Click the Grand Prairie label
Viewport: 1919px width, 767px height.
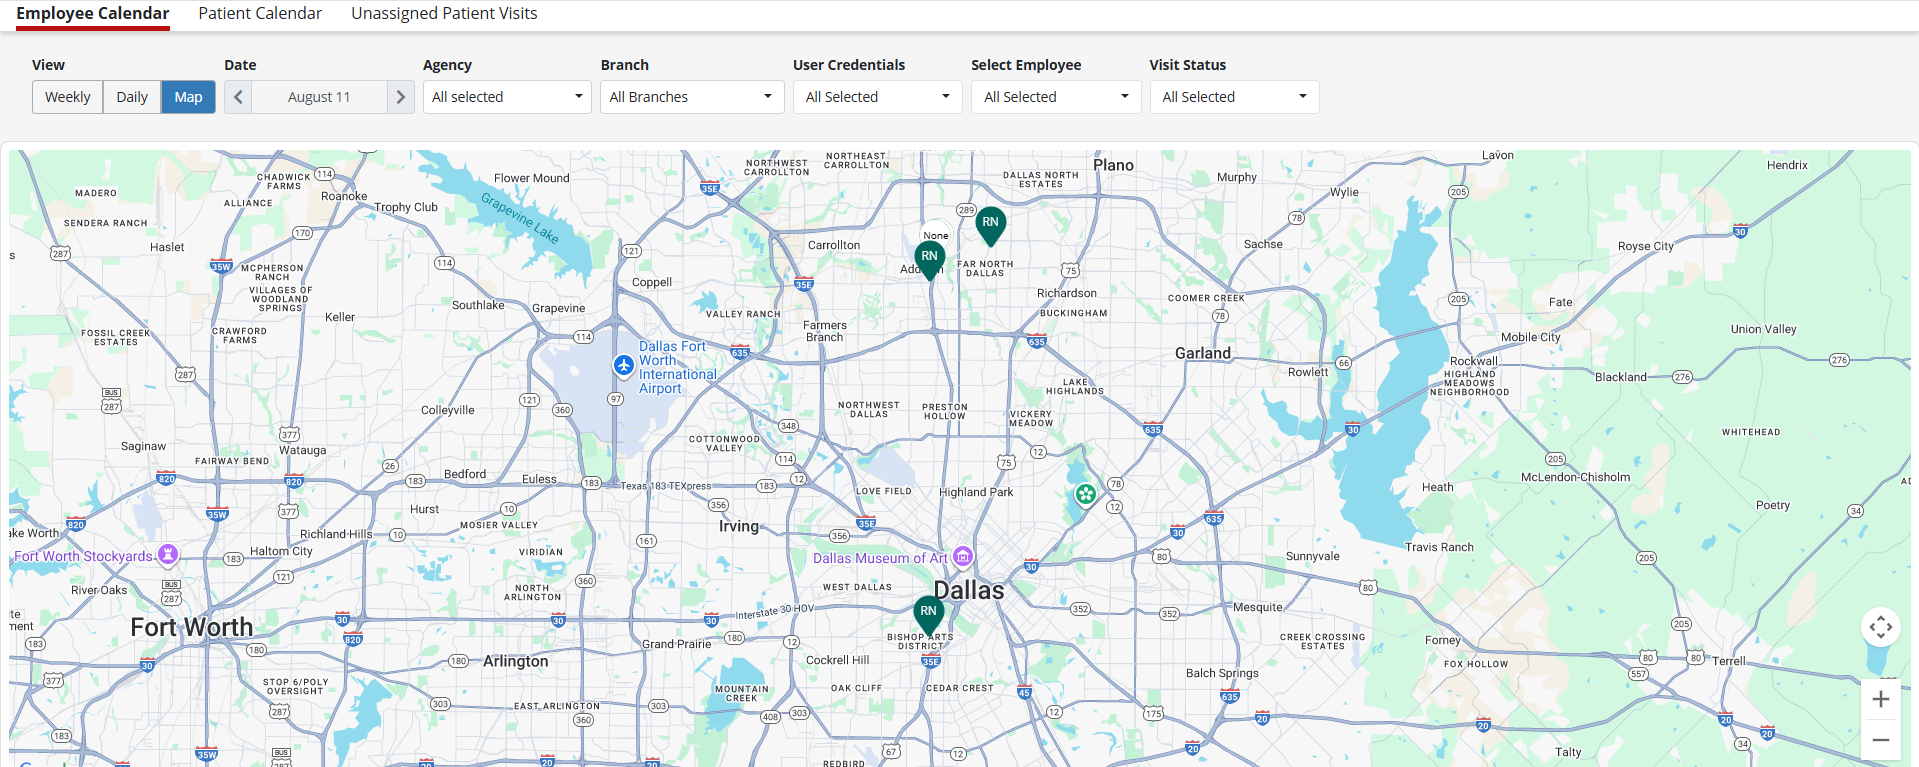point(676,644)
